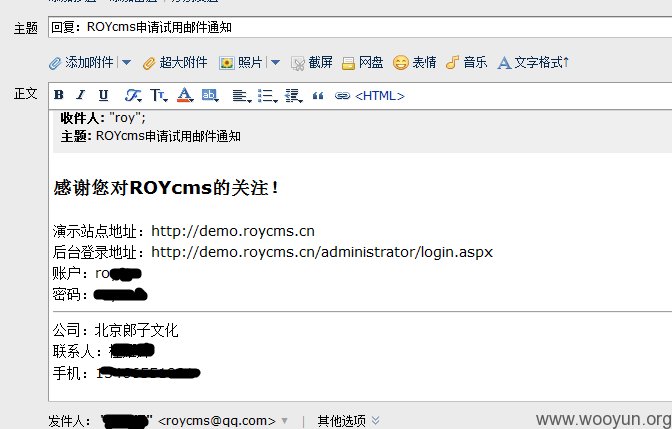This screenshot has width=672, height=429.
Task: Expand the 添加附件 dropdown arrow
Action: coord(126,63)
